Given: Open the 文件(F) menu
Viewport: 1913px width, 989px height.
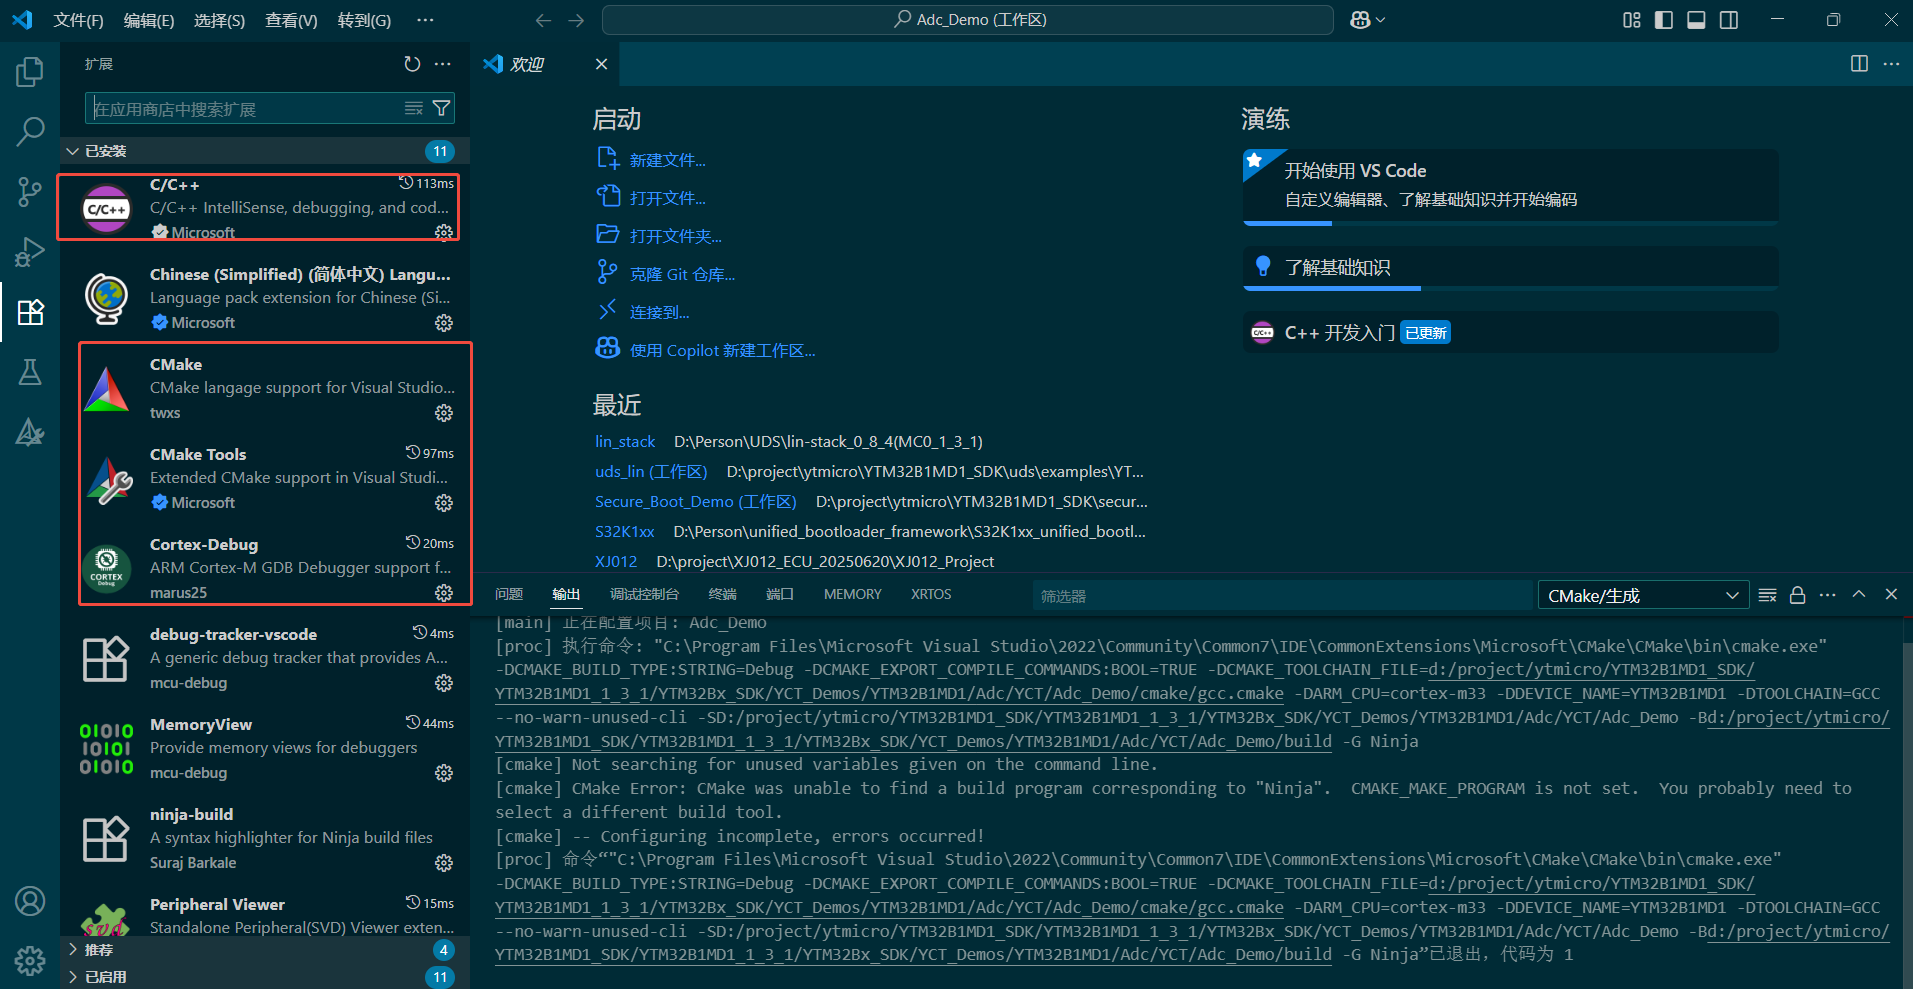Looking at the screenshot, I should (x=78, y=20).
